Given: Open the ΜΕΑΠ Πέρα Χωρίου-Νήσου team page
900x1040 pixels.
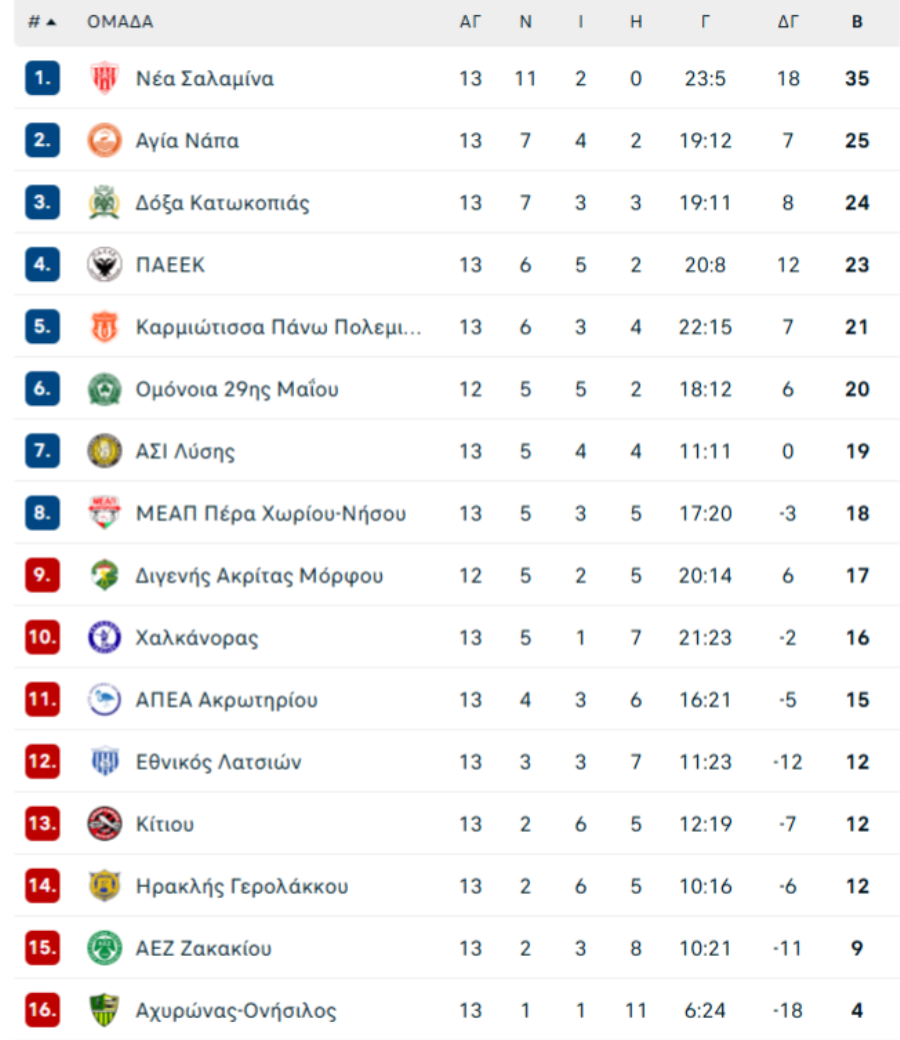Looking at the screenshot, I should coord(271,514).
